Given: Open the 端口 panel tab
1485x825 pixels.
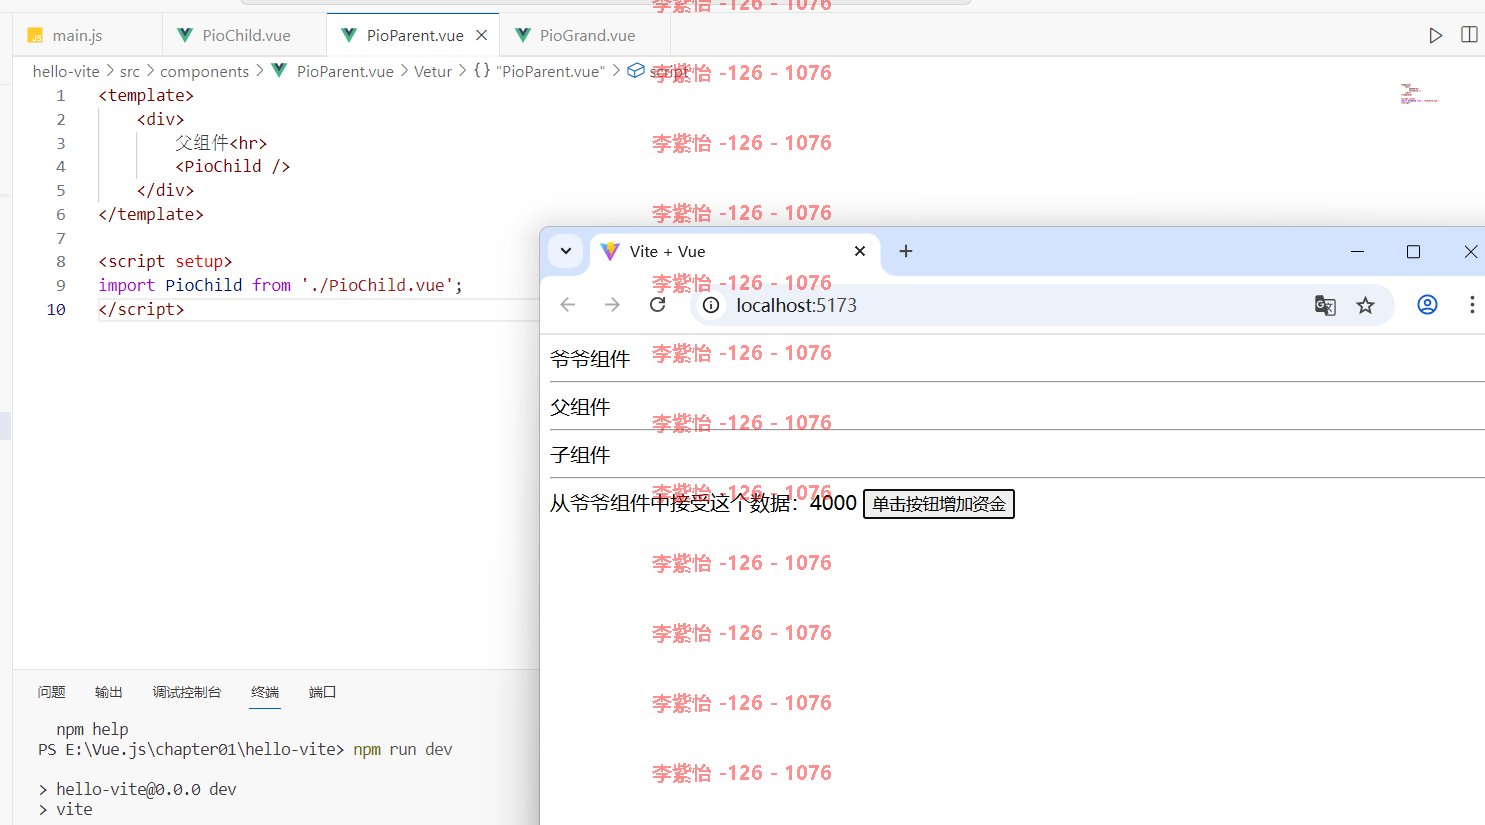Looking at the screenshot, I should click(322, 692).
